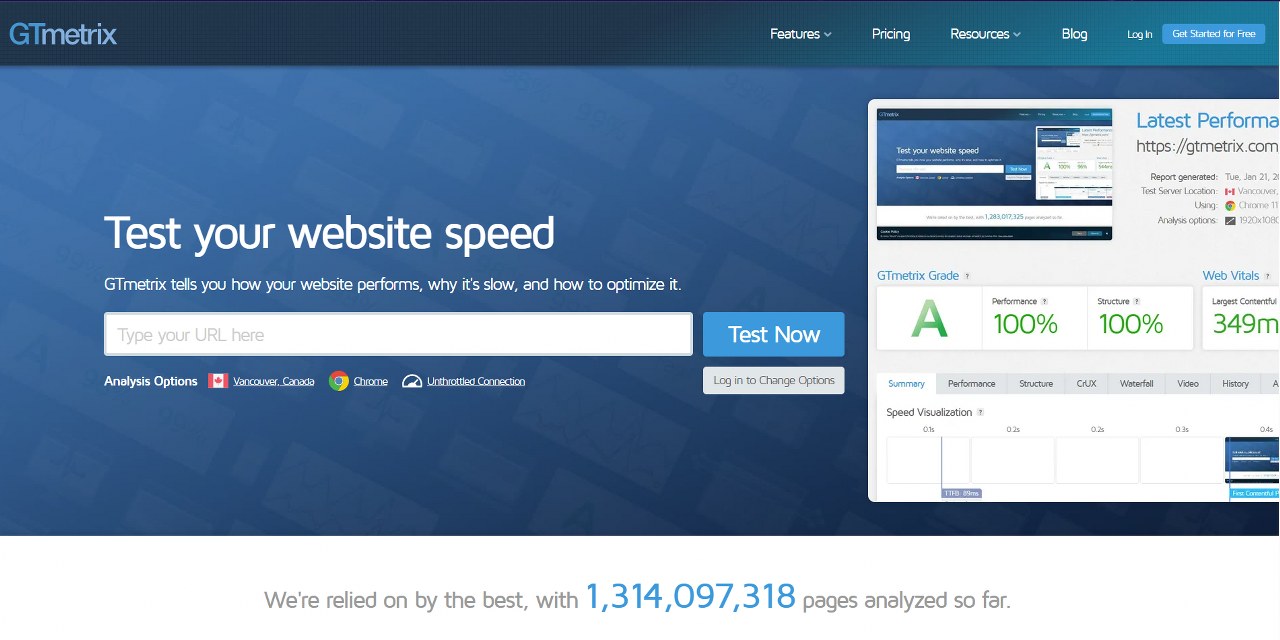Click the help icon beside Structure score label
Screen dimensions: 1280x640
1137,301
